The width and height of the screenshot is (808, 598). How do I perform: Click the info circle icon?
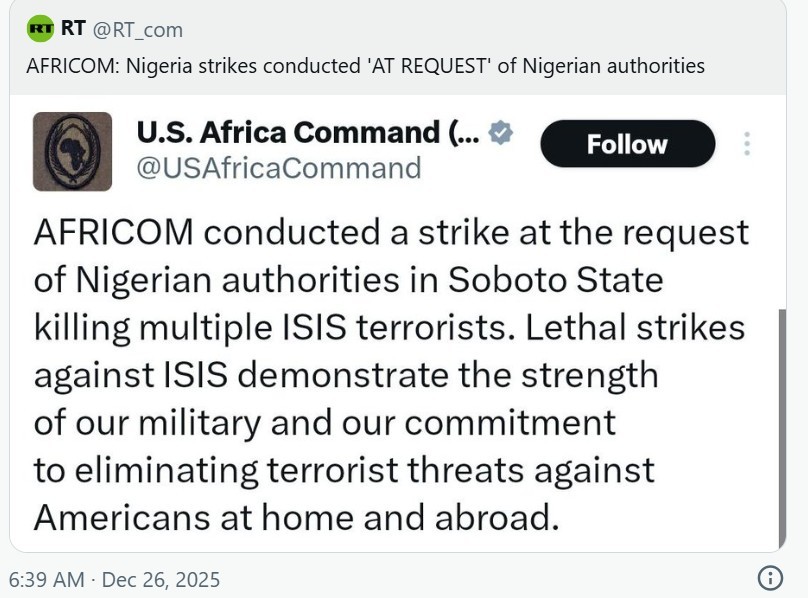pyautogui.click(x=770, y=578)
